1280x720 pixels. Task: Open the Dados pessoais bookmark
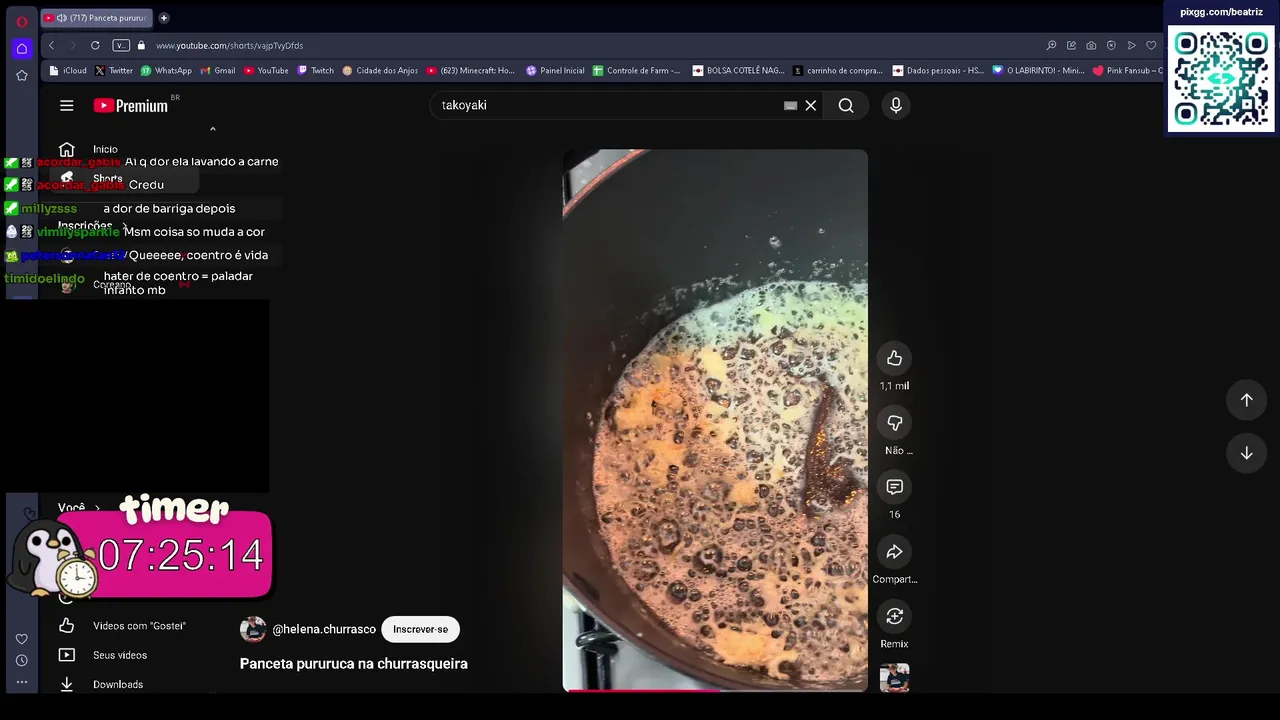(938, 71)
